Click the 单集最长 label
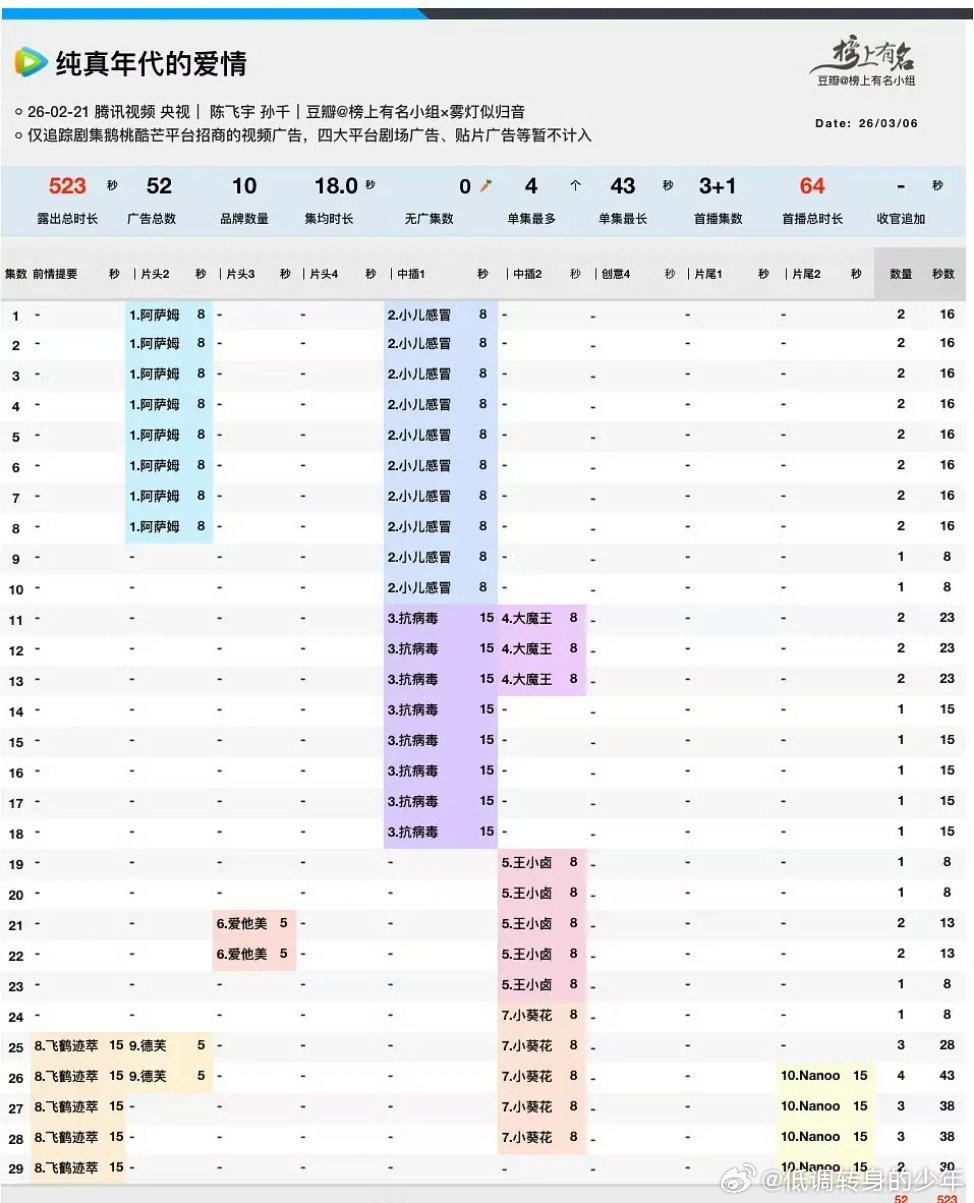Viewport: 974px width, 1203px height. tap(623, 218)
